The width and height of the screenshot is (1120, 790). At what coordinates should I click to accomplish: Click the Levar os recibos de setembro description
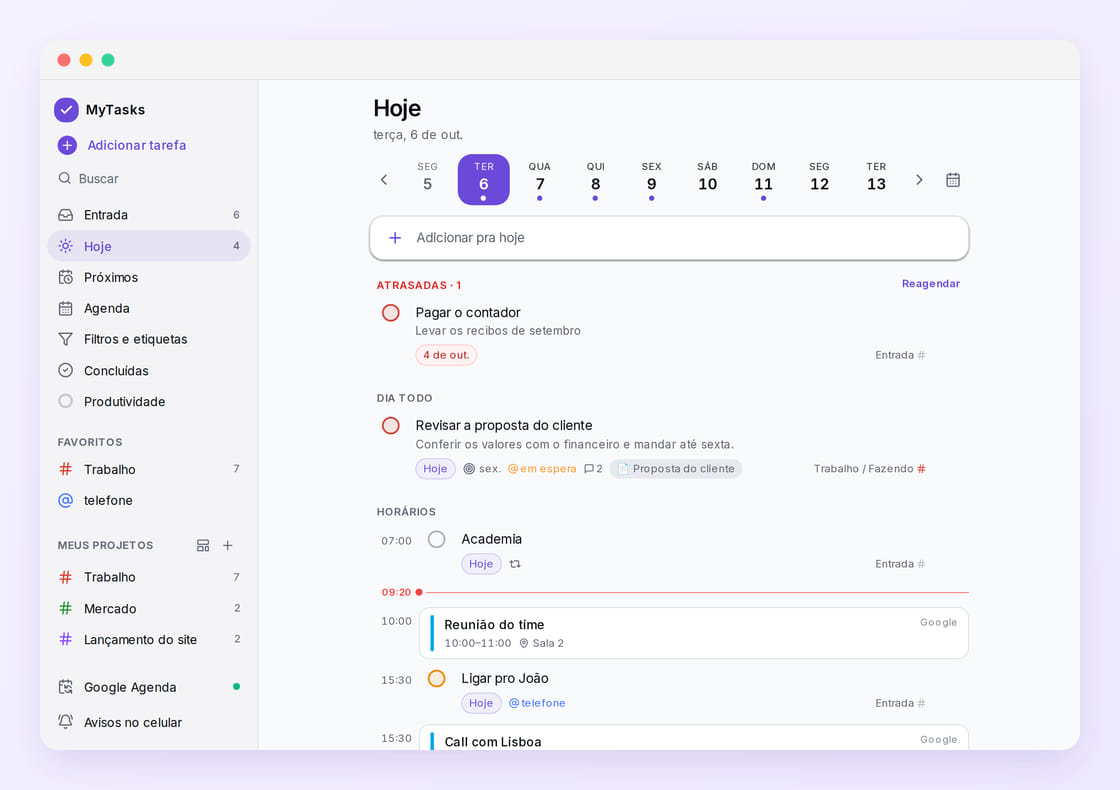pos(498,331)
